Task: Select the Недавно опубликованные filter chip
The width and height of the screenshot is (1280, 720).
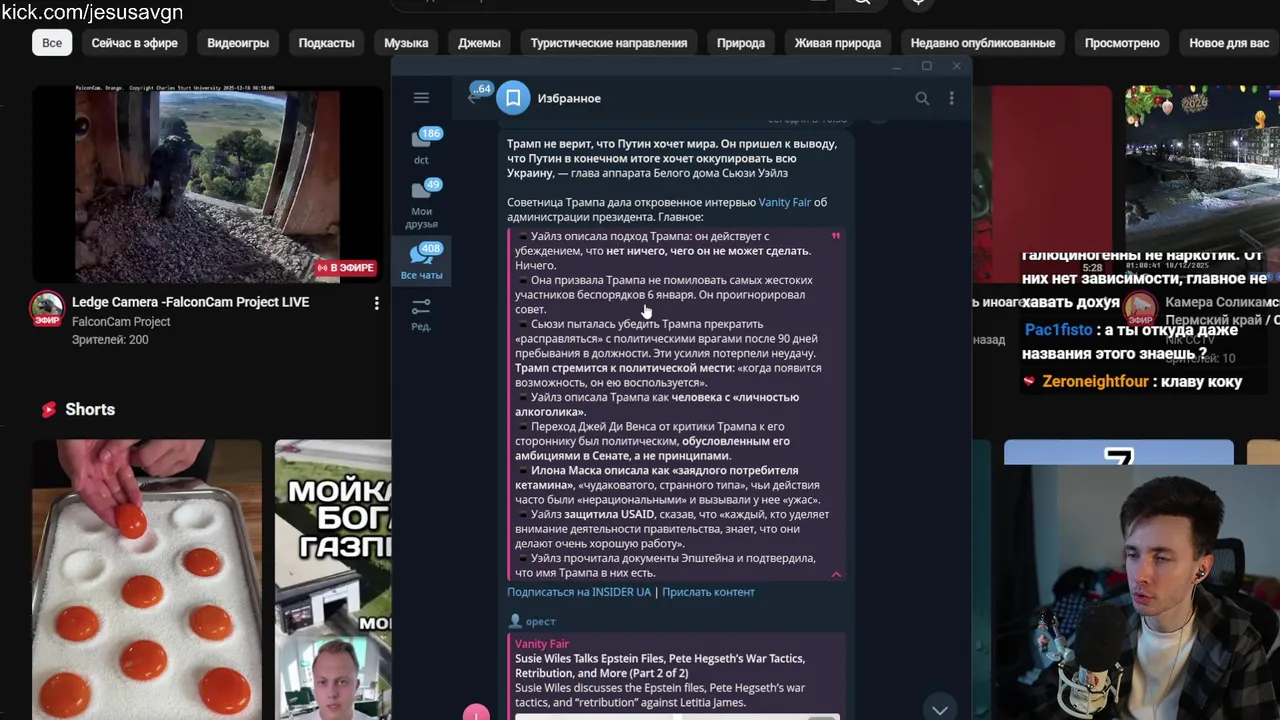Action: [983, 43]
